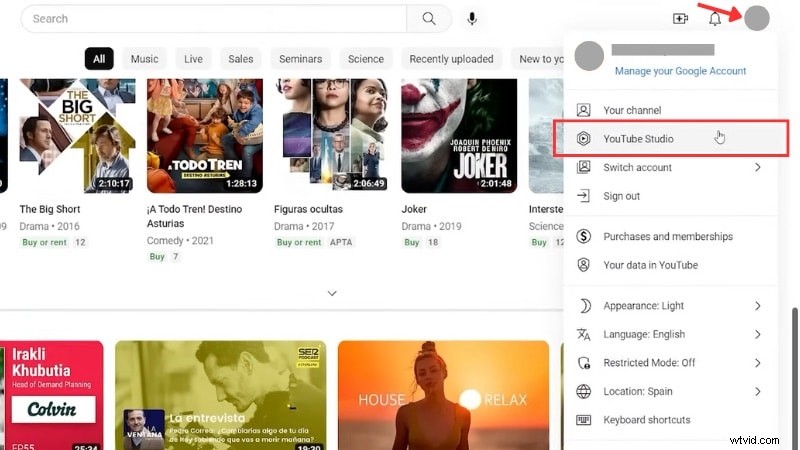Open the Create video icon
Image resolution: width=800 pixels, height=450 pixels.
680,19
